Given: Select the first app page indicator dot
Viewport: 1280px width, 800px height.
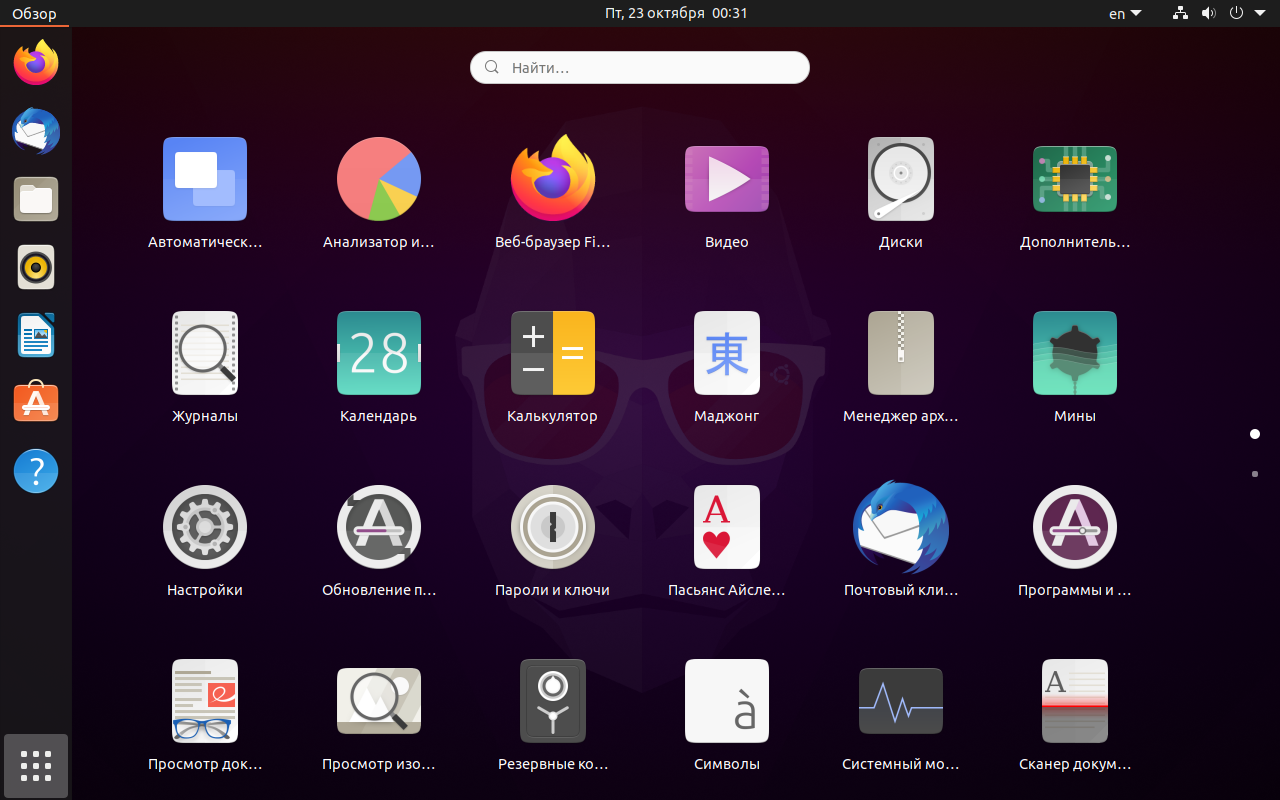Looking at the screenshot, I should [x=1255, y=434].
